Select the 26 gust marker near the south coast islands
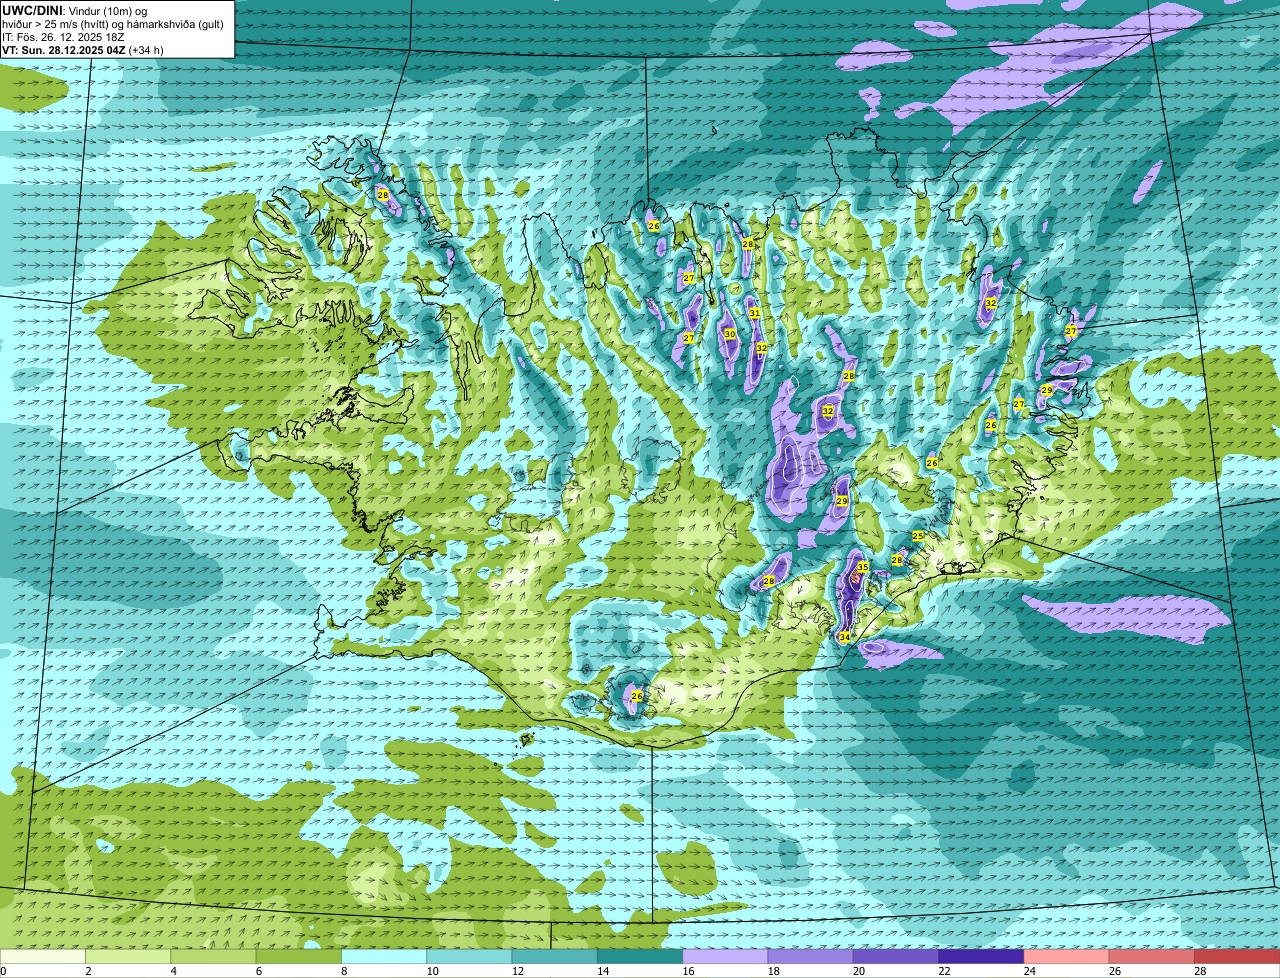This screenshot has height=978, width=1280. click(637, 695)
